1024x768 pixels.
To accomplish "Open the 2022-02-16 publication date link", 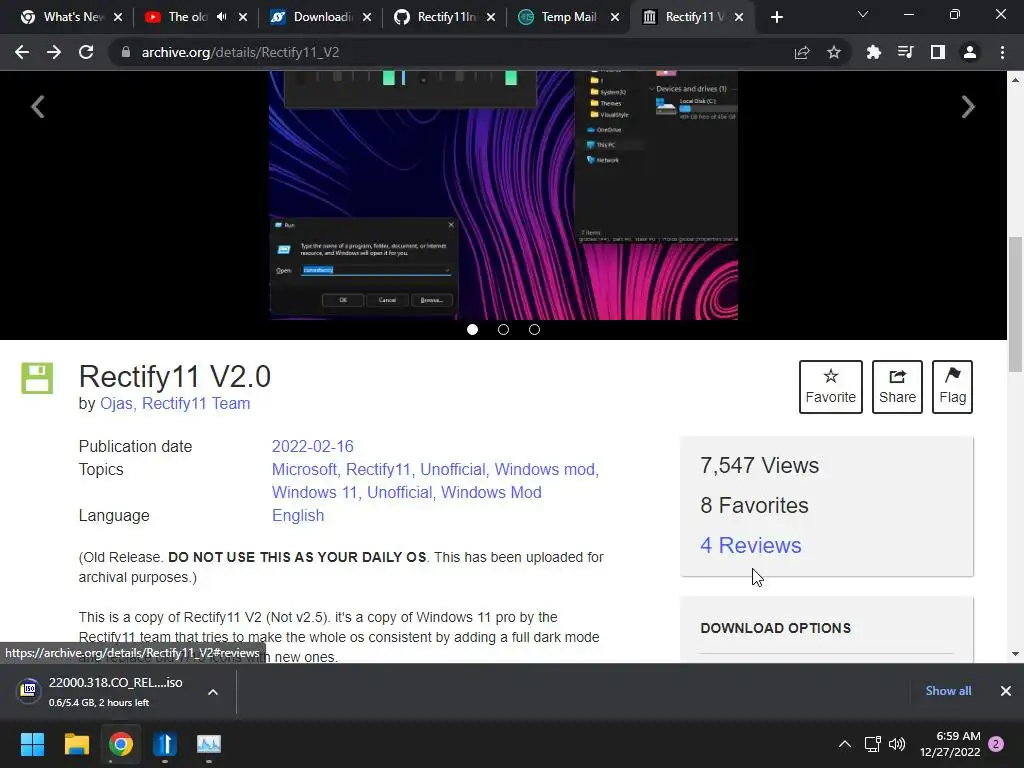I will (x=312, y=447).
